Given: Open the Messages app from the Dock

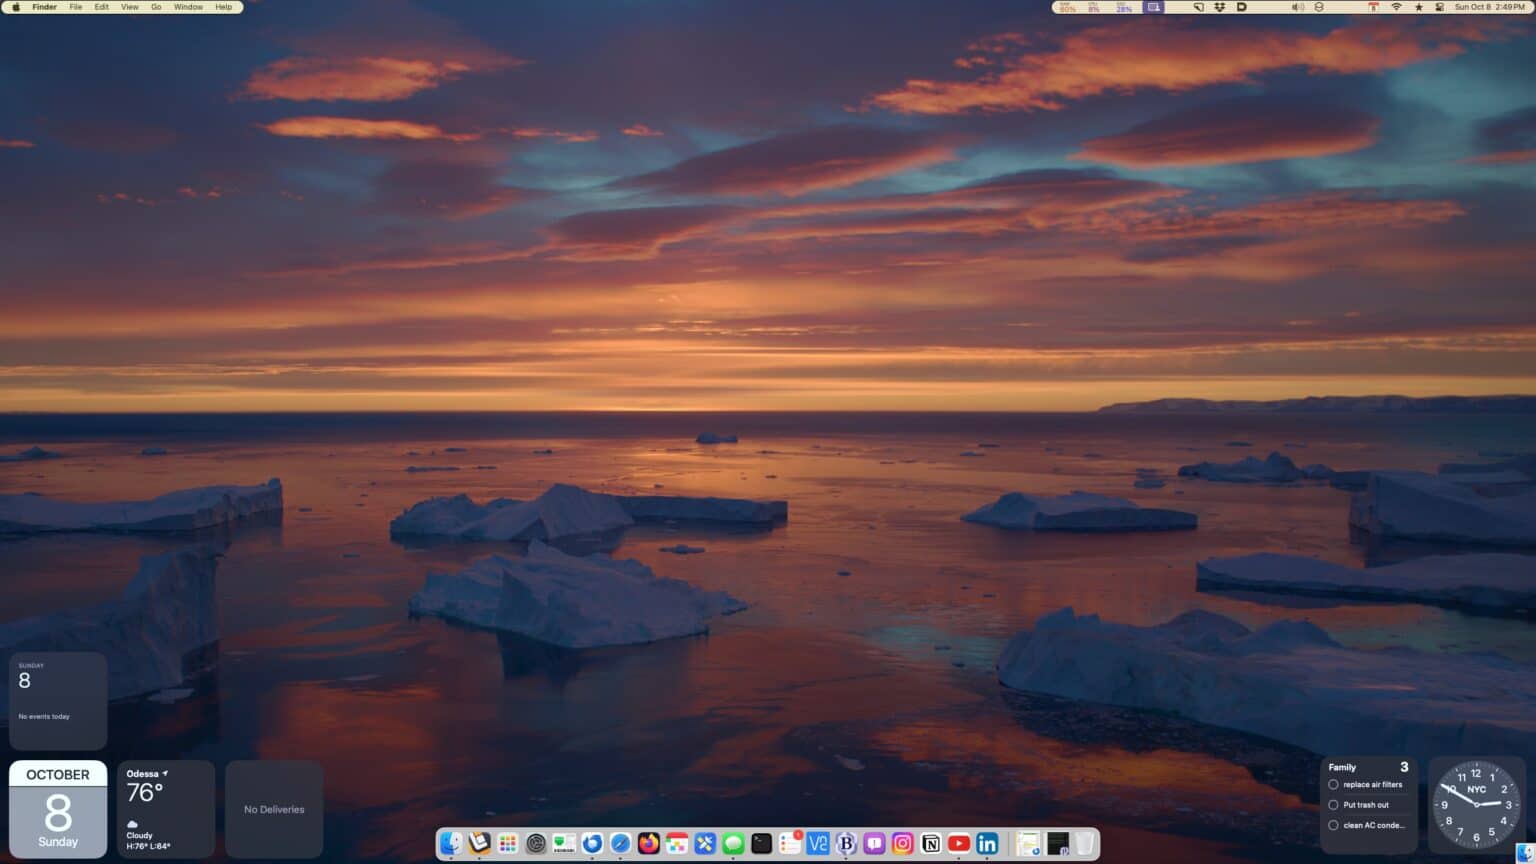Looking at the screenshot, I should [x=733, y=843].
